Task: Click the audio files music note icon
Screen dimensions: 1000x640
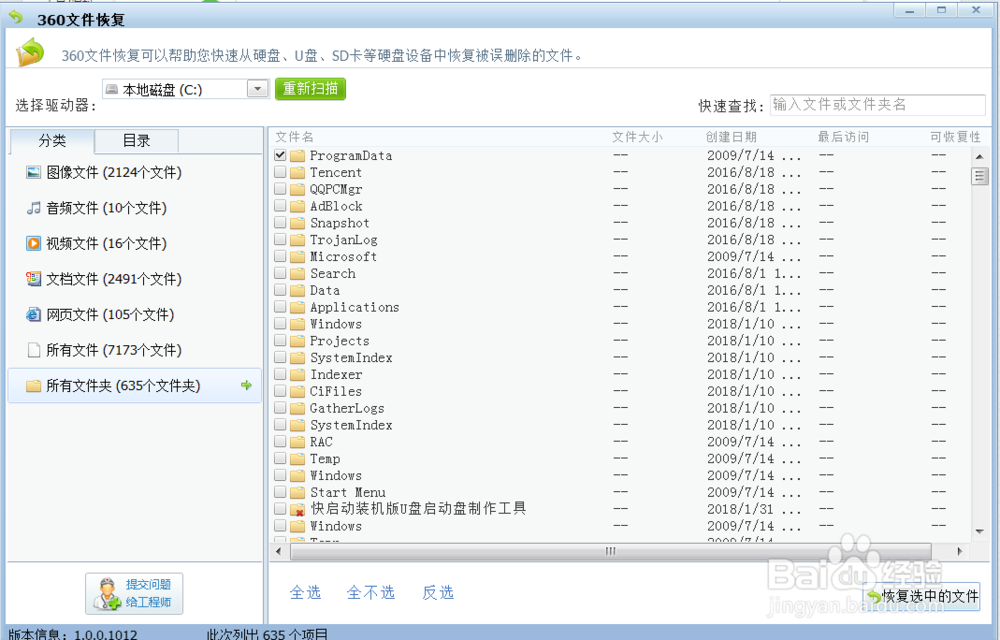Action: [33, 208]
